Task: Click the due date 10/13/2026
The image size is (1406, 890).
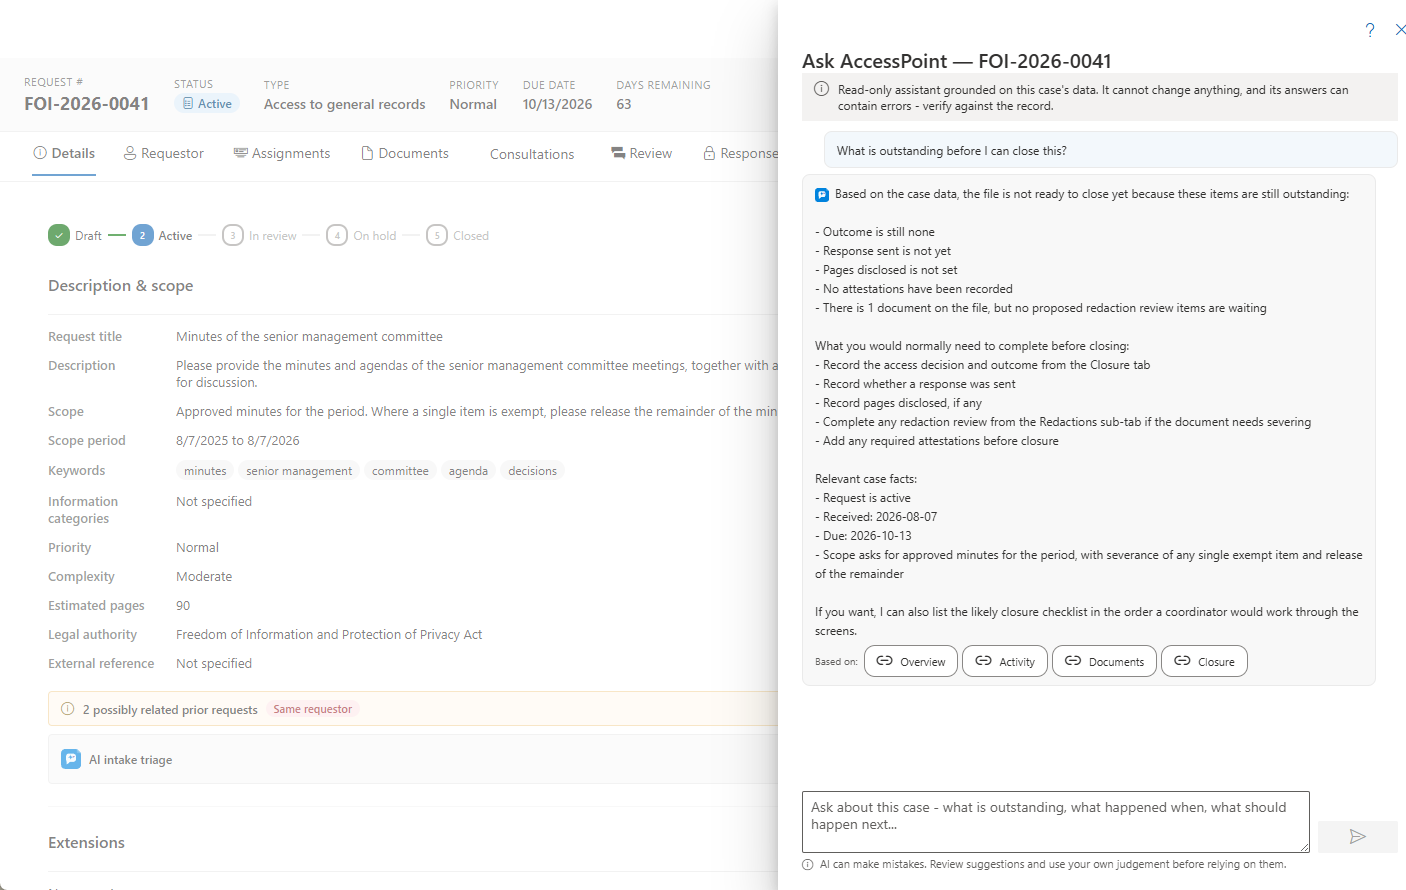Action: 557,104
